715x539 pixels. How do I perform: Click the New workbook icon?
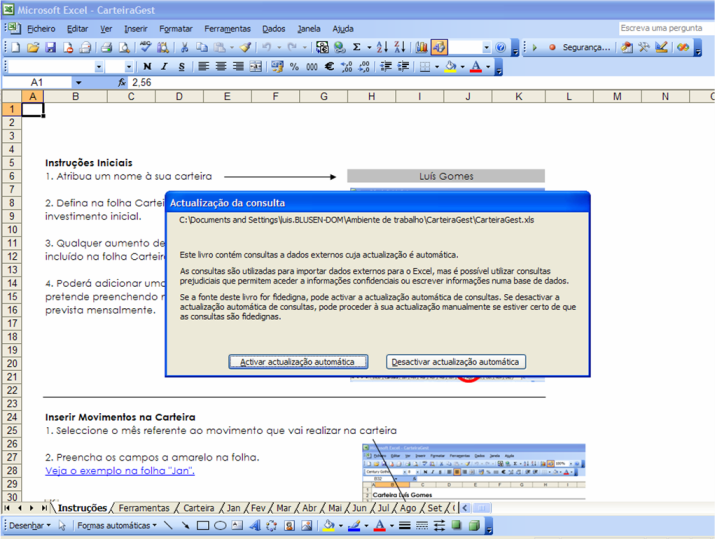[16, 47]
